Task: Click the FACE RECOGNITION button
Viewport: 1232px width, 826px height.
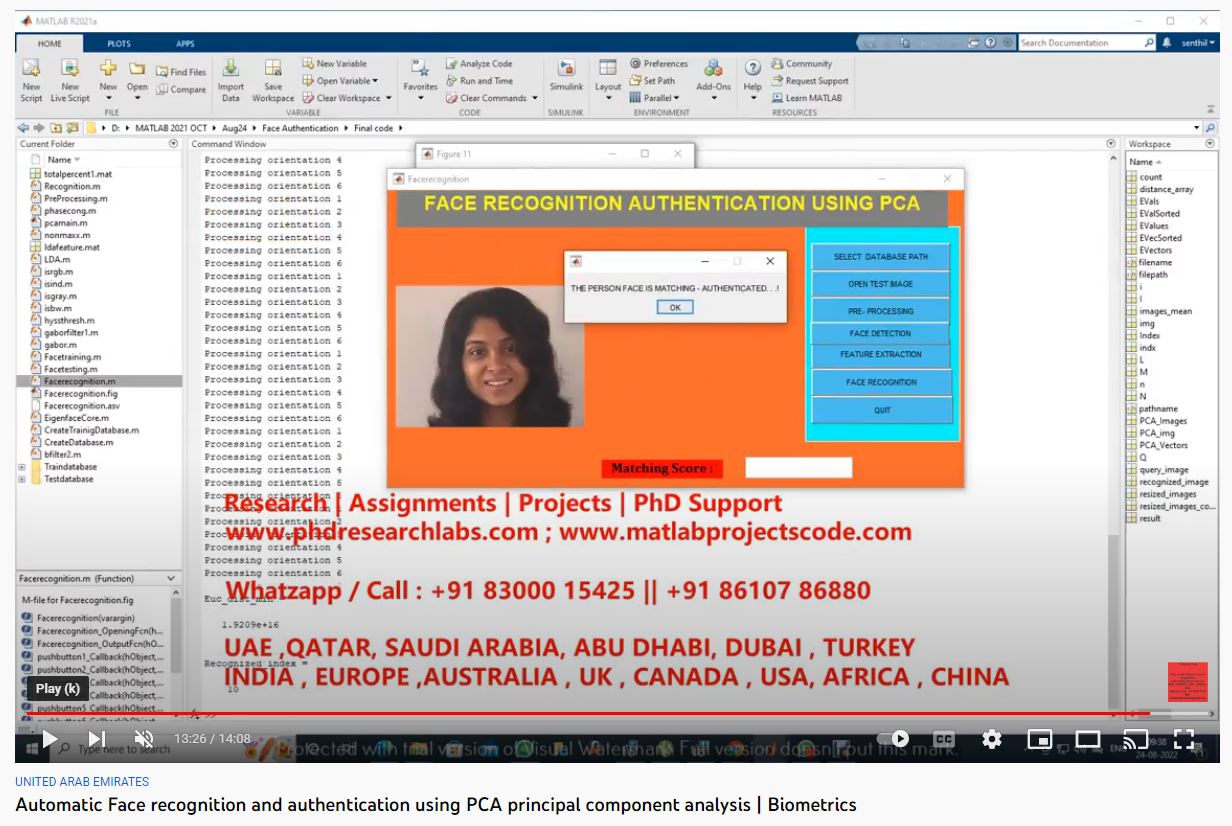Action: click(880, 382)
